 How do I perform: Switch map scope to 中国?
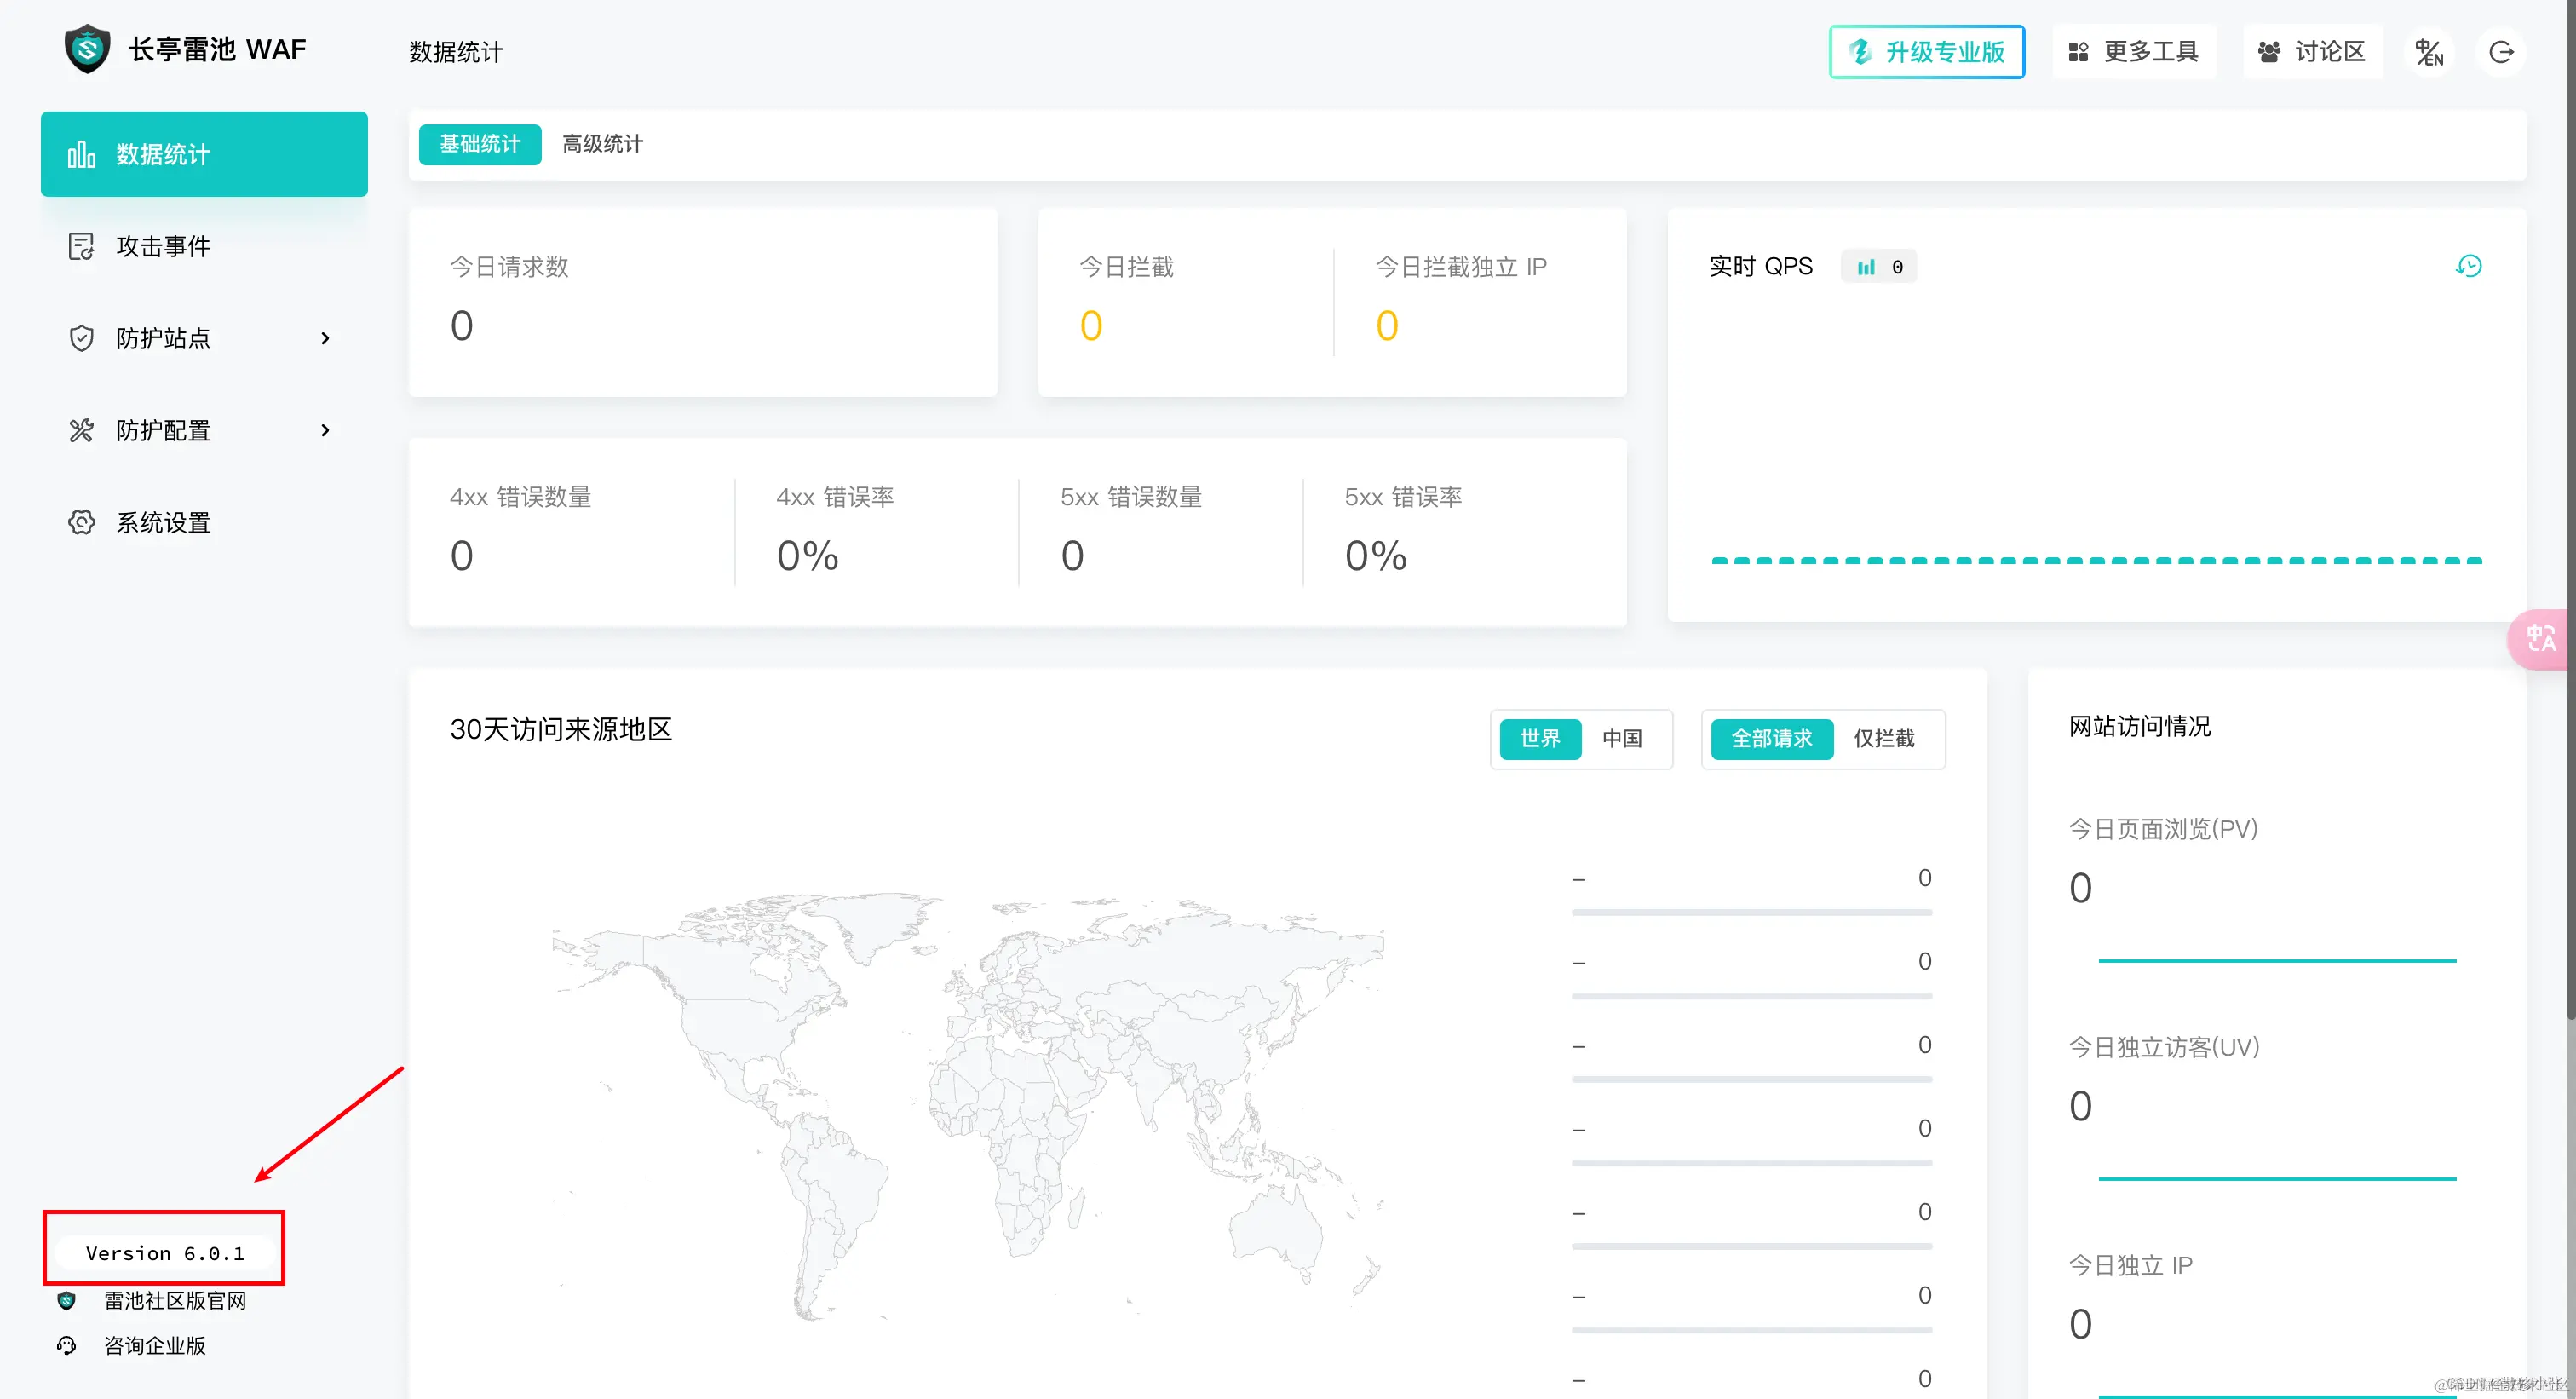click(1621, 738)
